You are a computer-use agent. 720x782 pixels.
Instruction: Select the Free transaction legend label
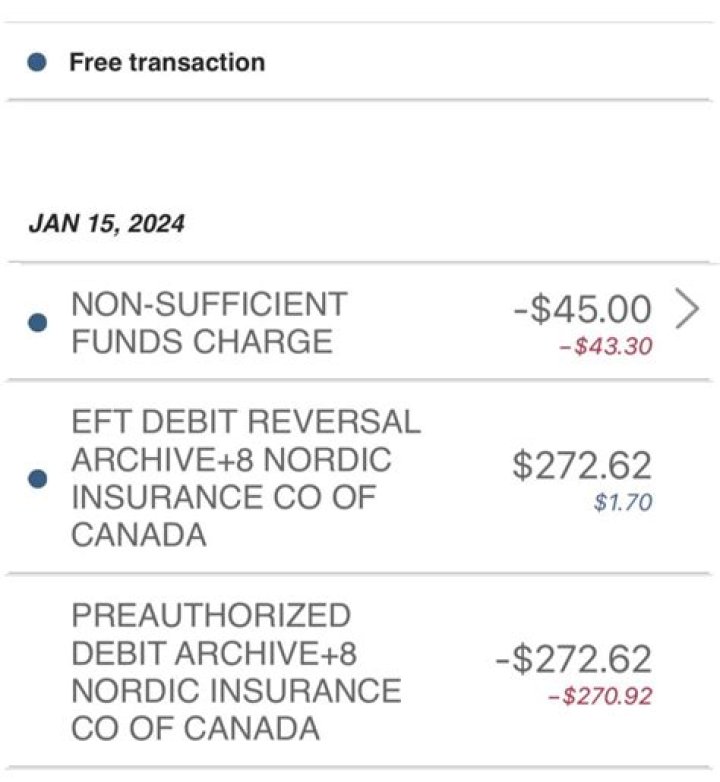tap(166, 62)
